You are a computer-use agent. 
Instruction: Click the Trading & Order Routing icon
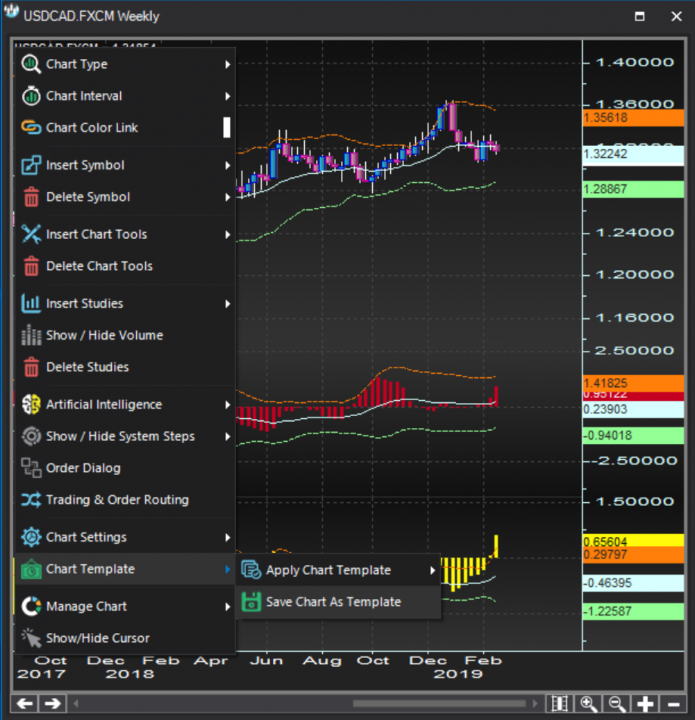pos(31,500)
